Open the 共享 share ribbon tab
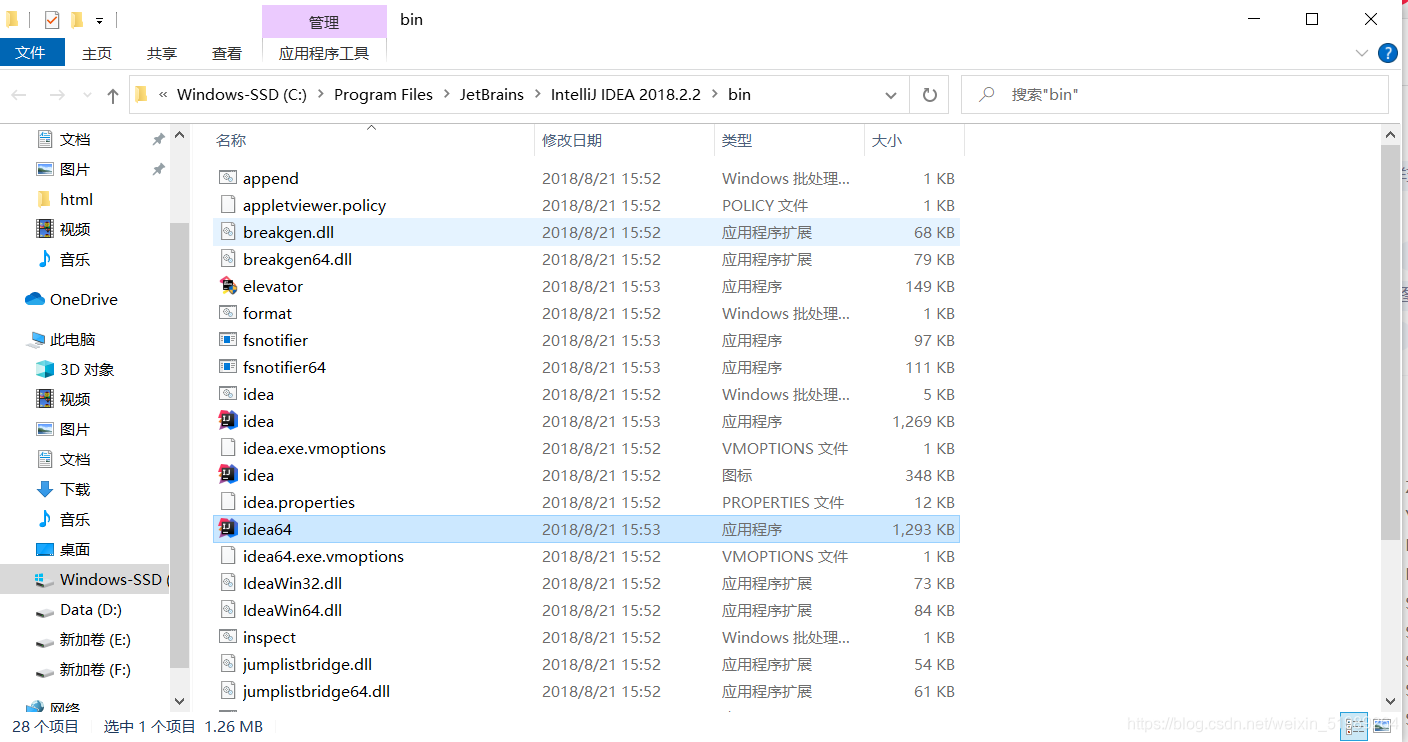 click(x=162, y=53)
